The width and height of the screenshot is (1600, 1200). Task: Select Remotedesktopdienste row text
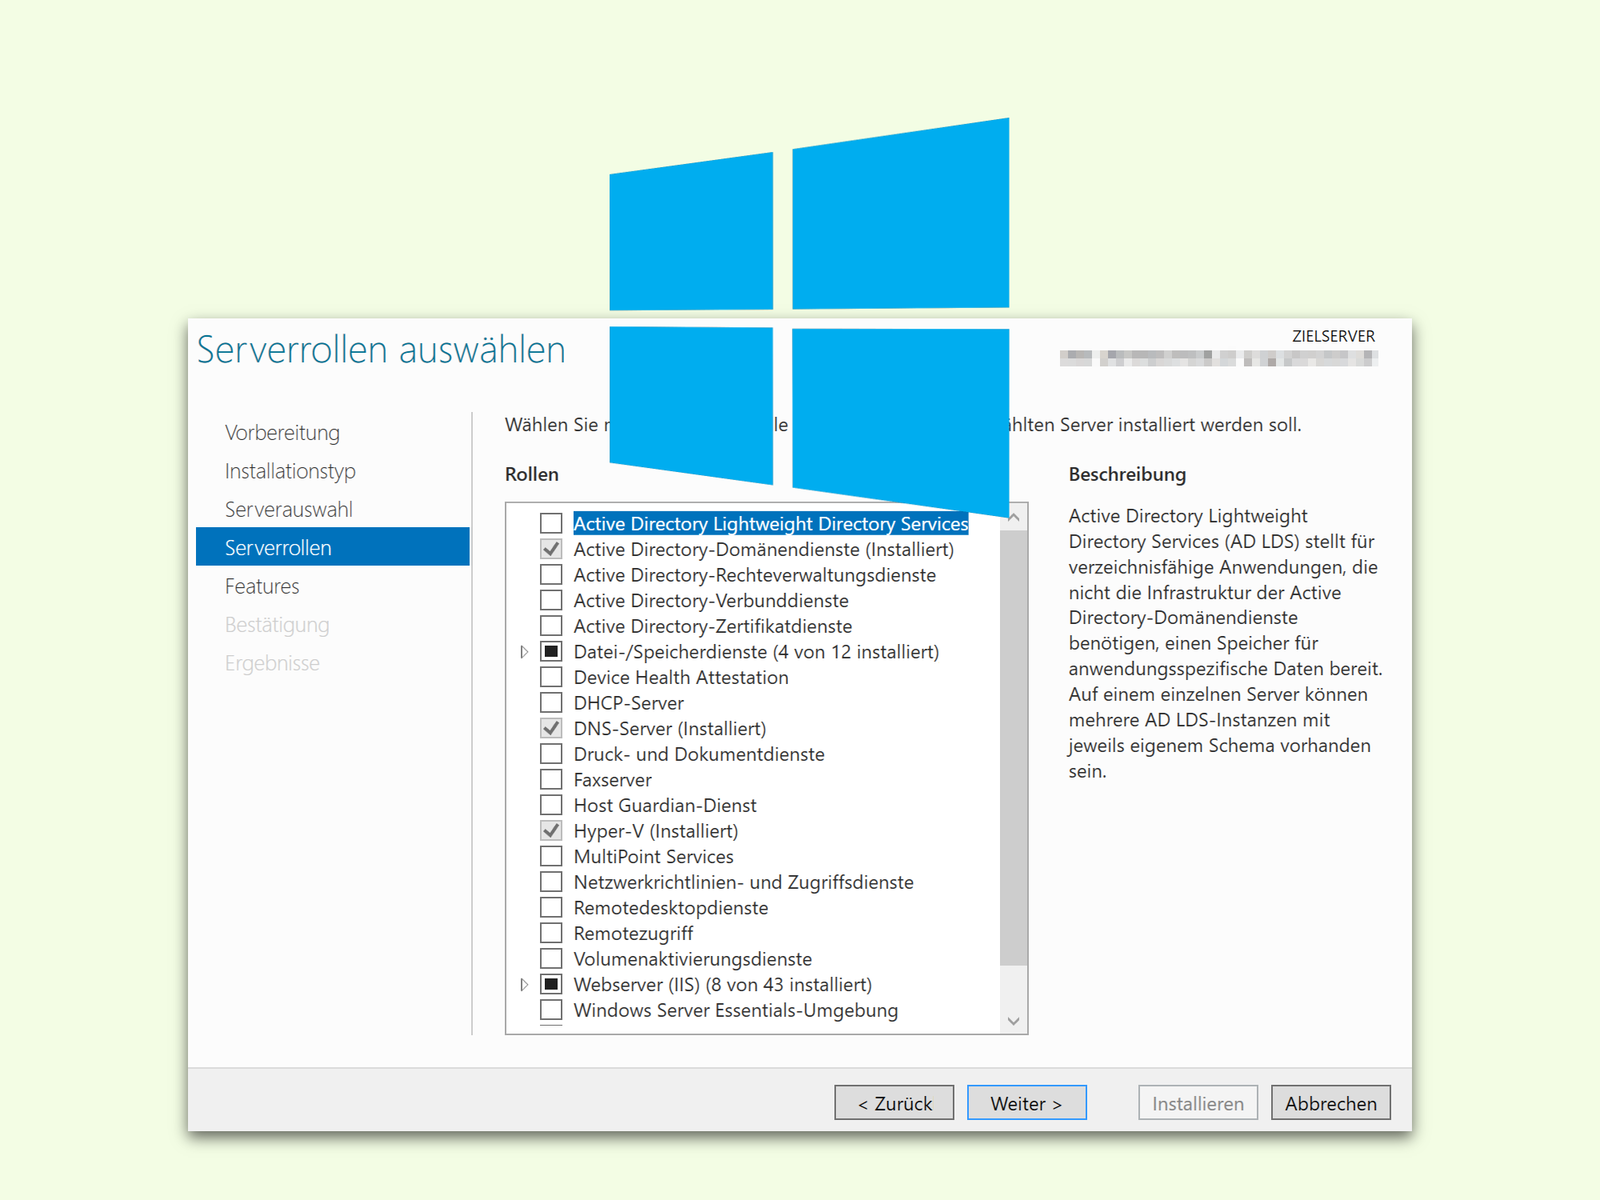pyautogui.click(x=671, y=907)
